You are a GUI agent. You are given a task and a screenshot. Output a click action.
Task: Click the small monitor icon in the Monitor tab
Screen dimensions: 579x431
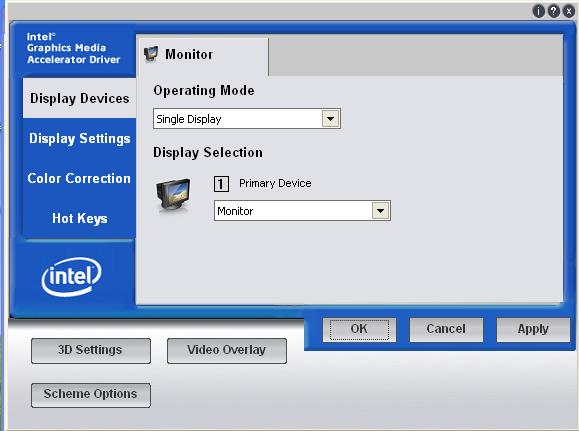point(151,54)
